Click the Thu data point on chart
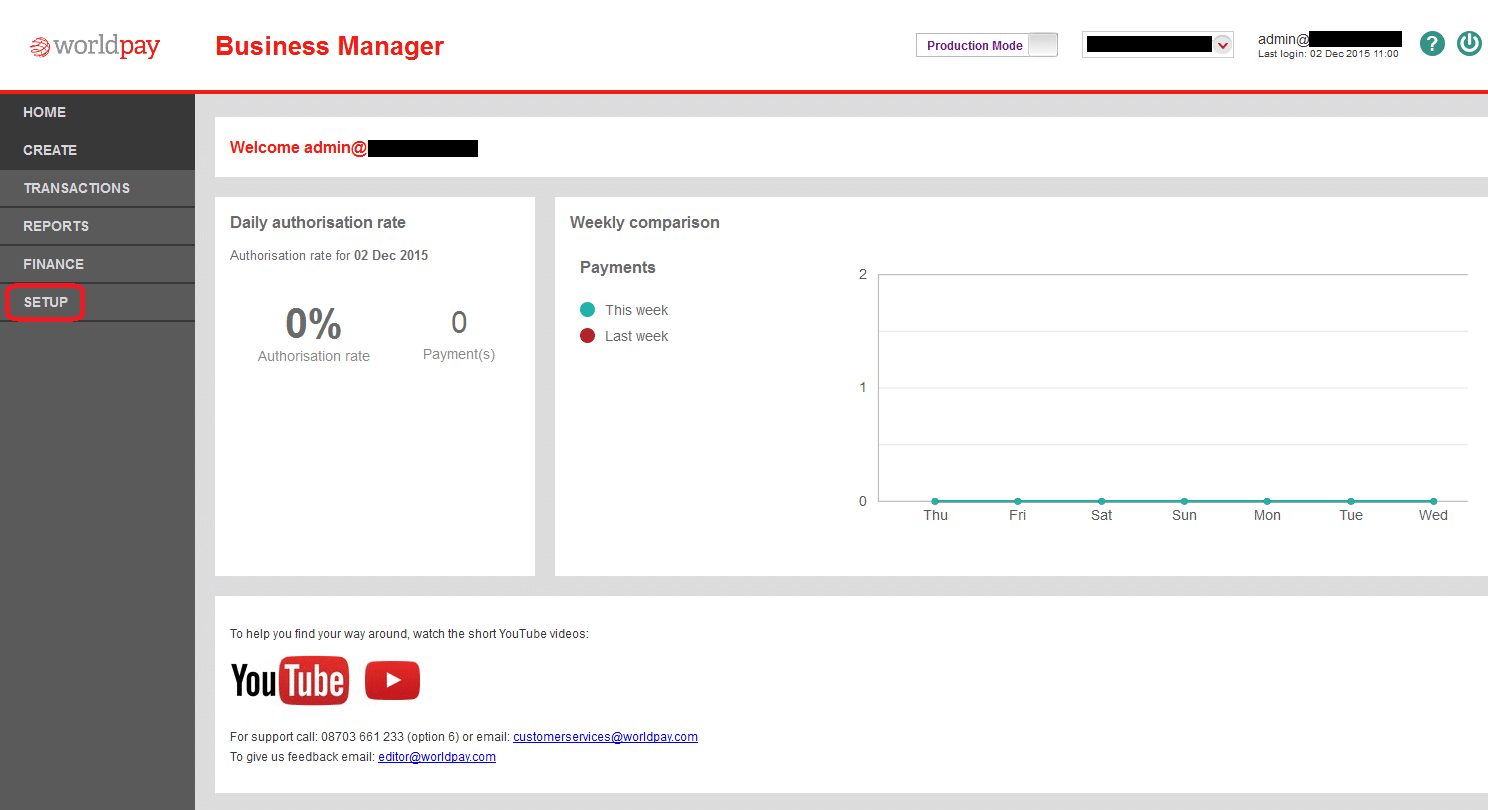 click(x=935, y=501)
